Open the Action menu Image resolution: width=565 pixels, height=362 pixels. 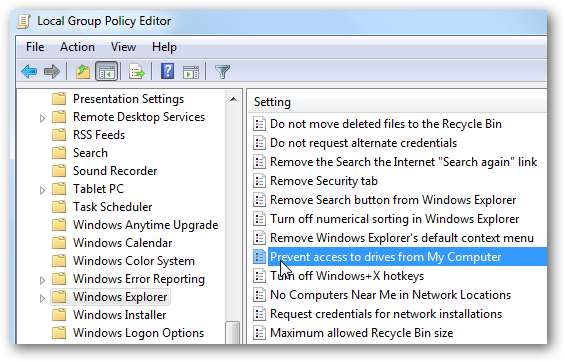click(77, 47)
